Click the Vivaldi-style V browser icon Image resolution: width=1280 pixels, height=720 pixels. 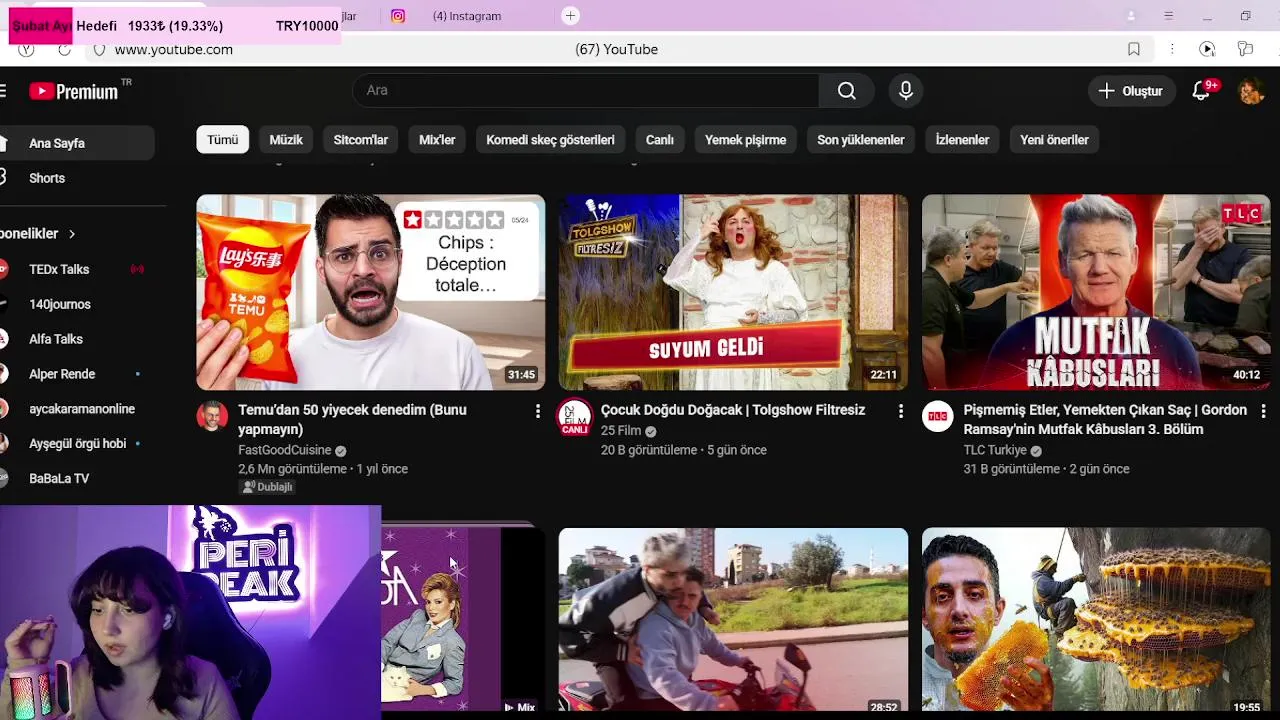coord(26,49)
